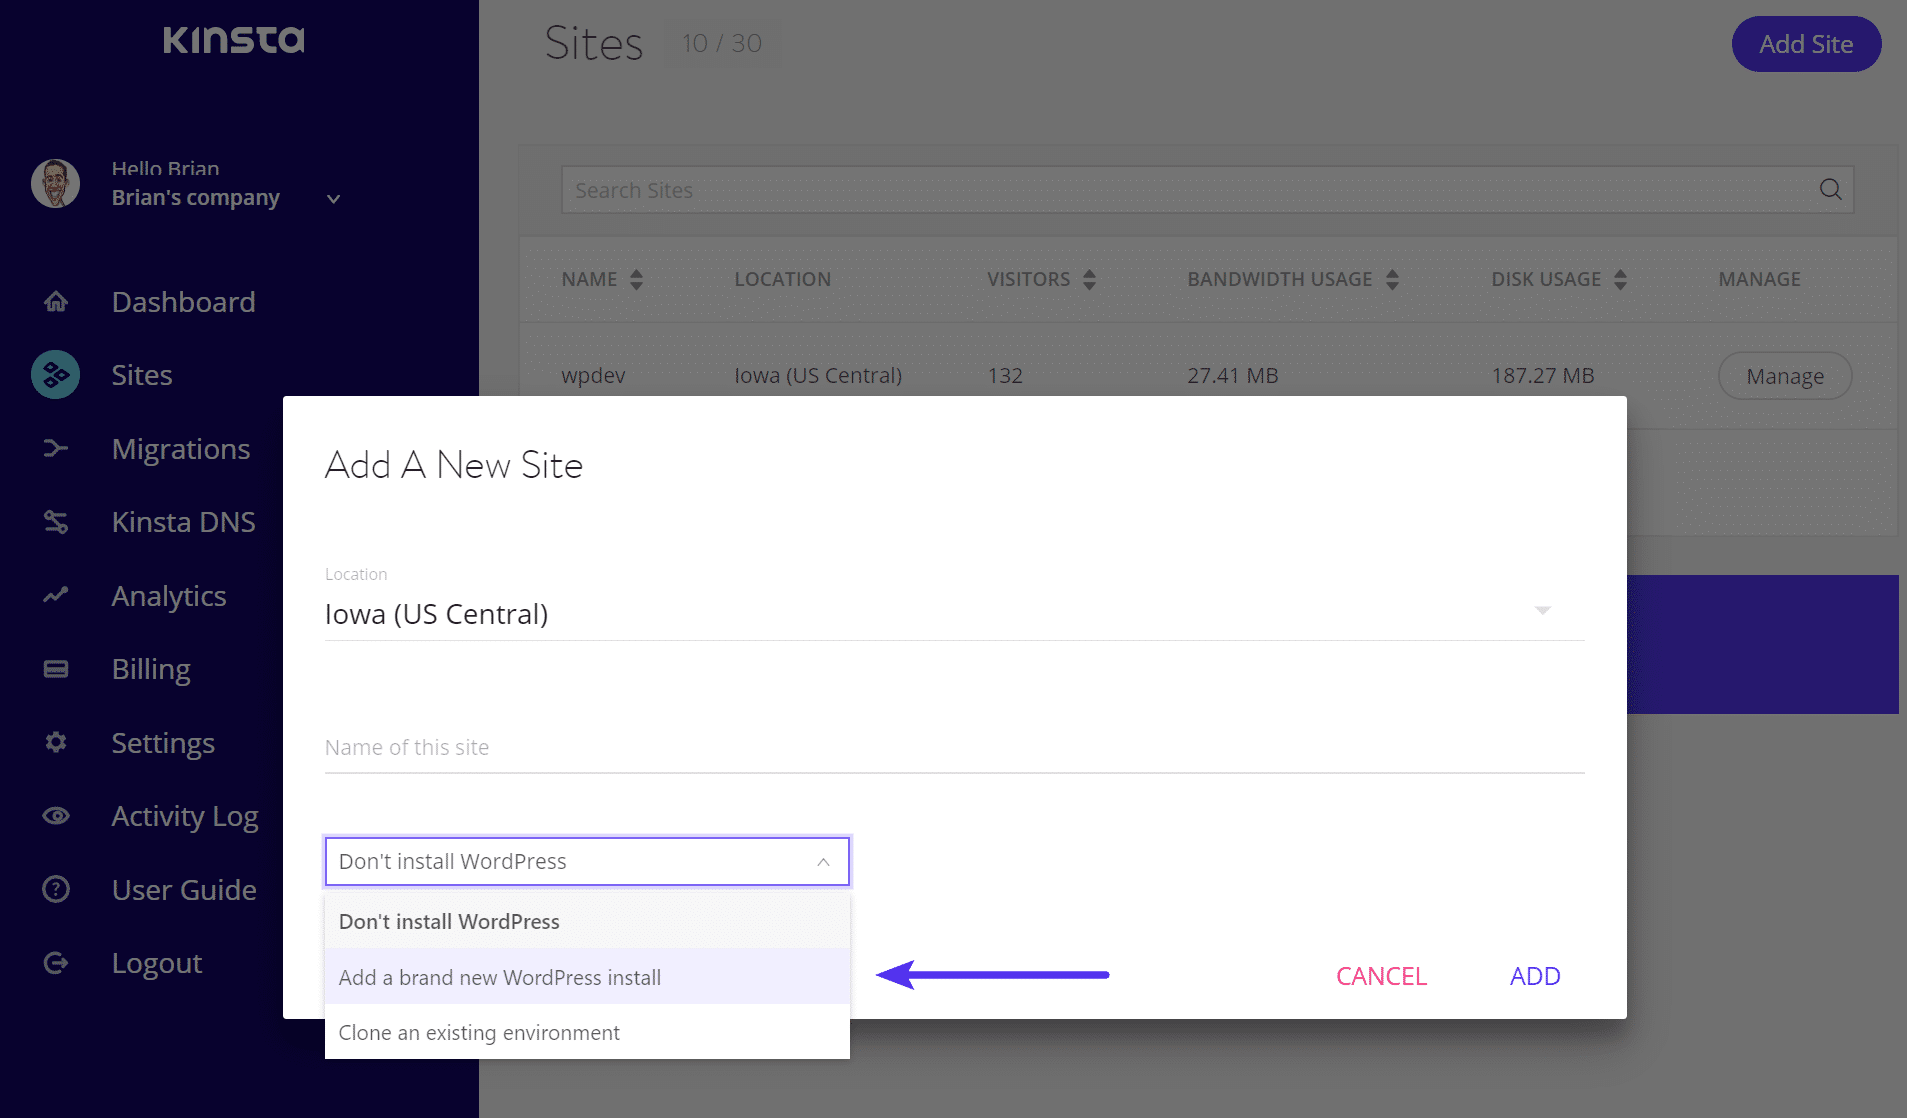Click the CANCEL button
The width and height of the screenshot is (1907, 1118).
point(1381,976)
